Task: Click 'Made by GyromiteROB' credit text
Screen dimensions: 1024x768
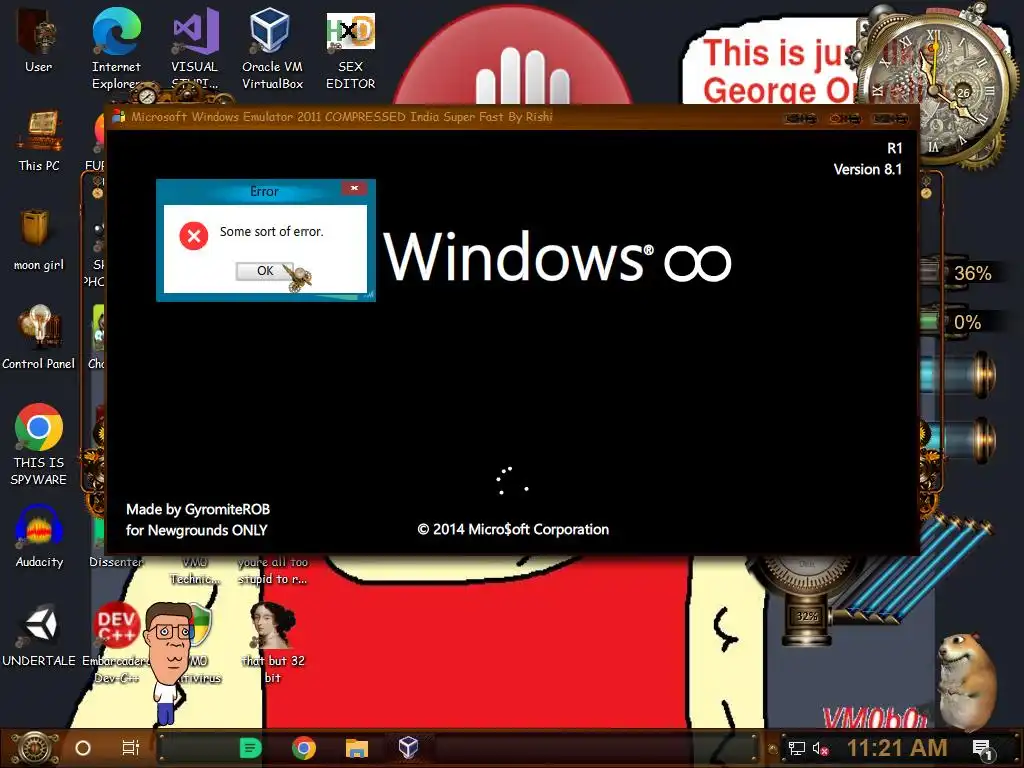Action: click(x=198, y=509)
